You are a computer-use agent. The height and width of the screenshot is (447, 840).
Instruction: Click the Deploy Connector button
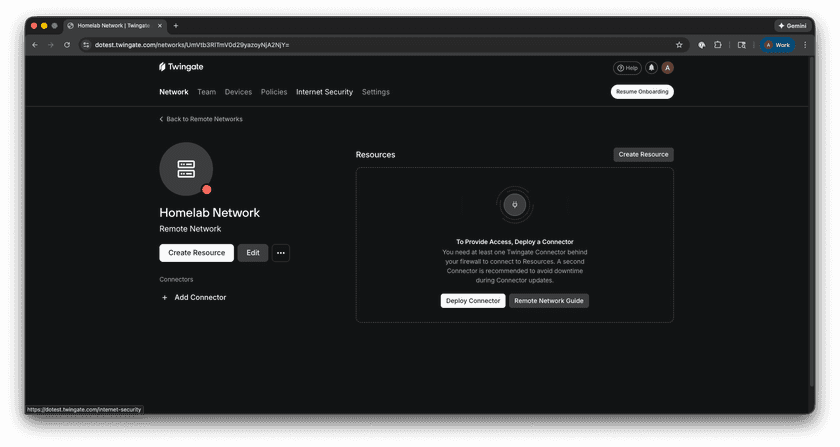click(473, 301)
